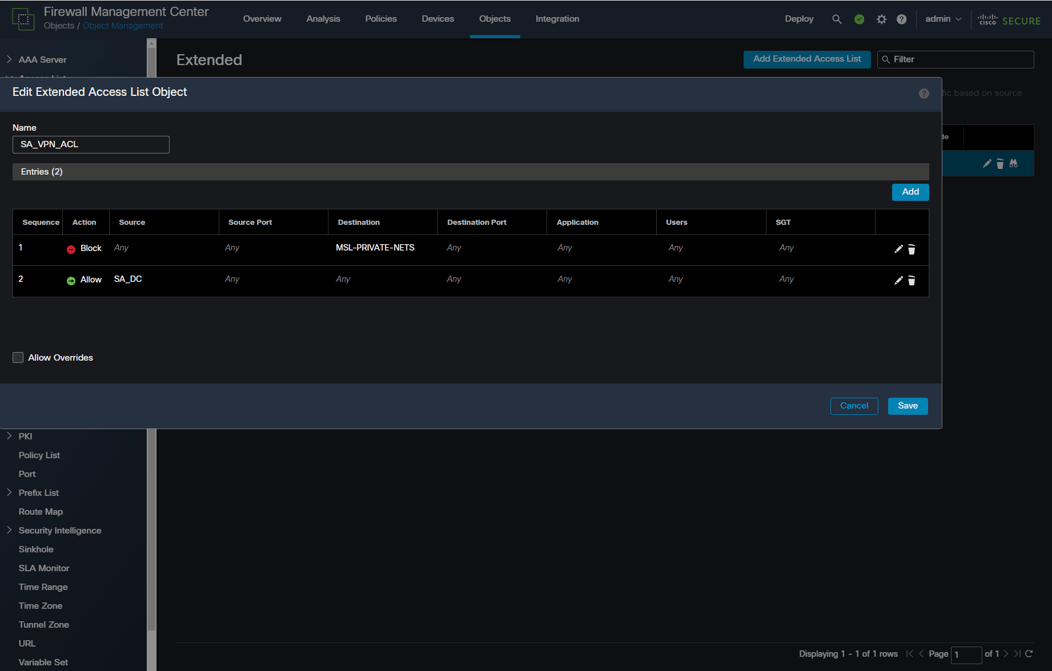Go to first page arrow icon
1052x671 pixels.
click(x=910, y=654)
